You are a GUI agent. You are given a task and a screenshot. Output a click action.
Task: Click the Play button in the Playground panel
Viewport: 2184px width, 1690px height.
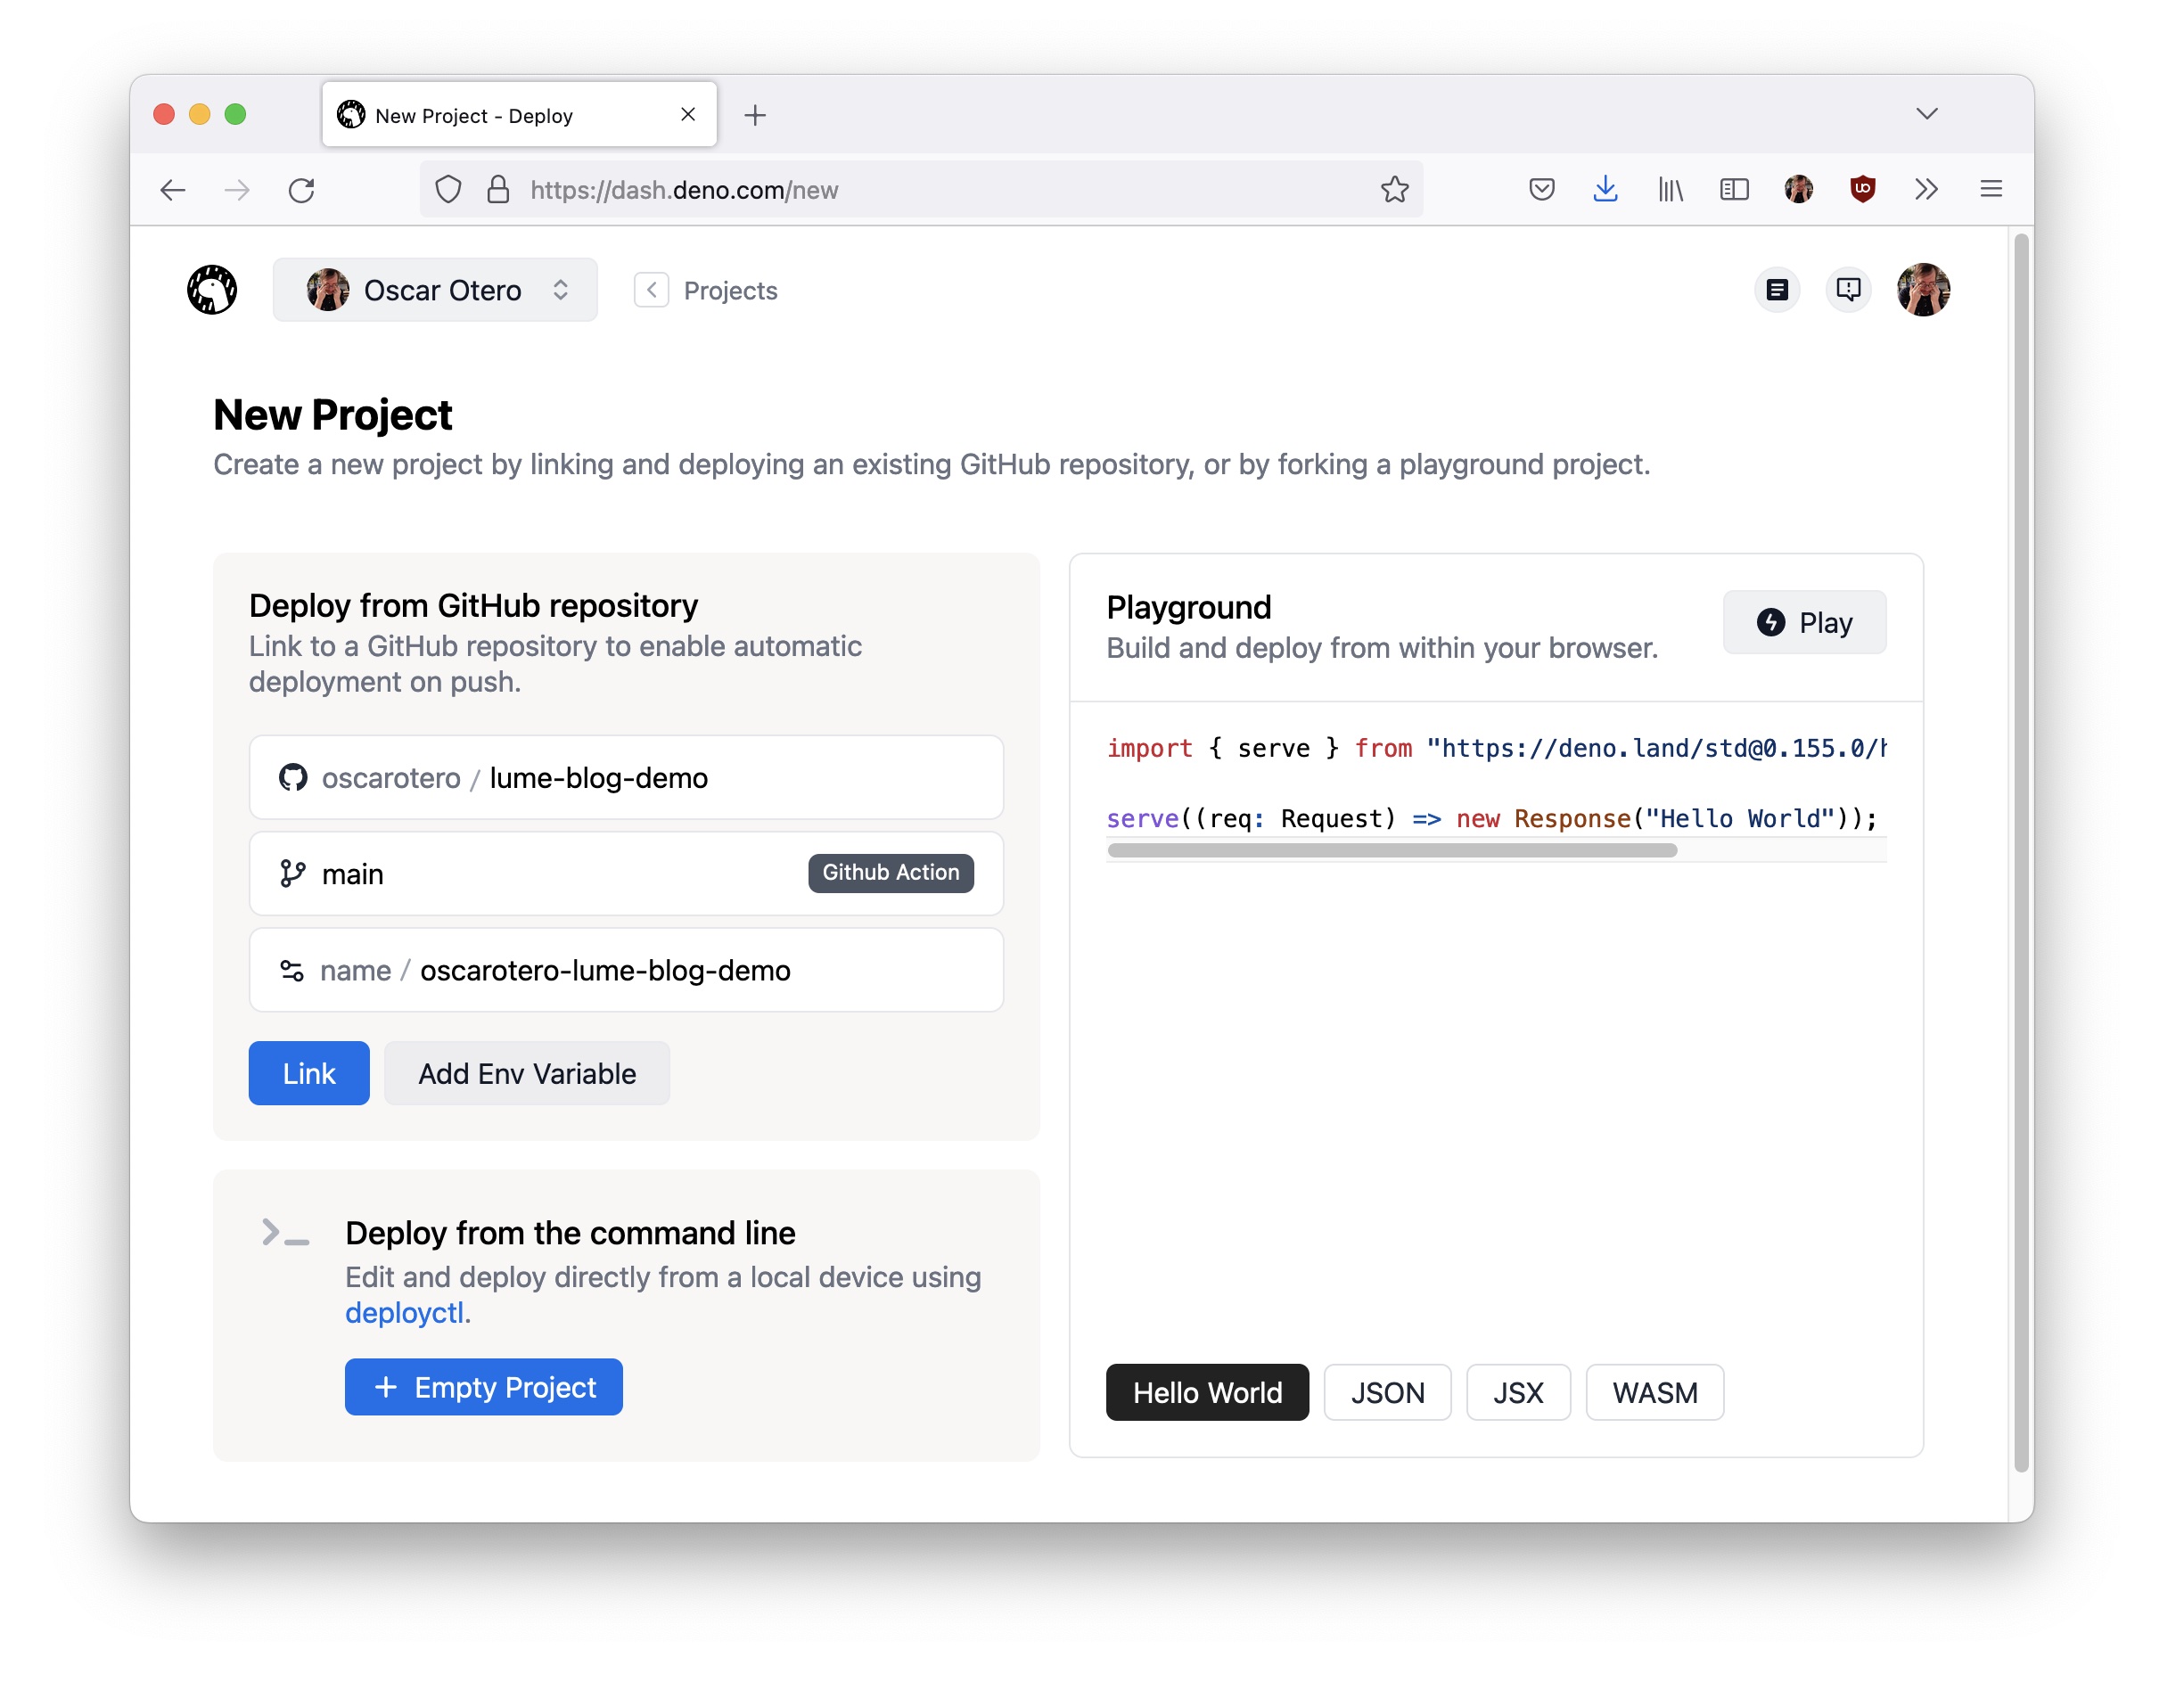point(1804,622)
